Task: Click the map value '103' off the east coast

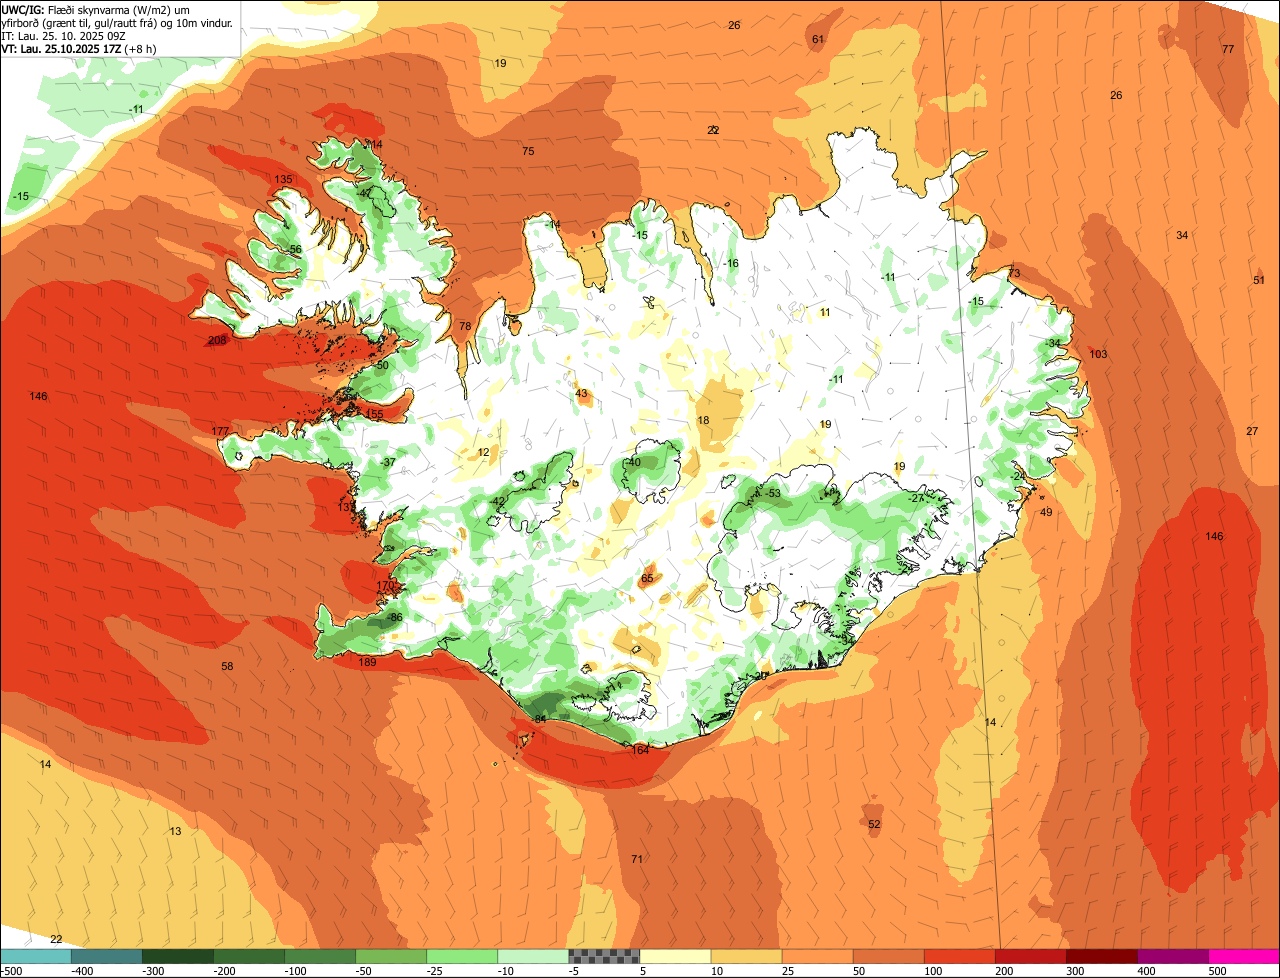Action: click(1098, 355)
